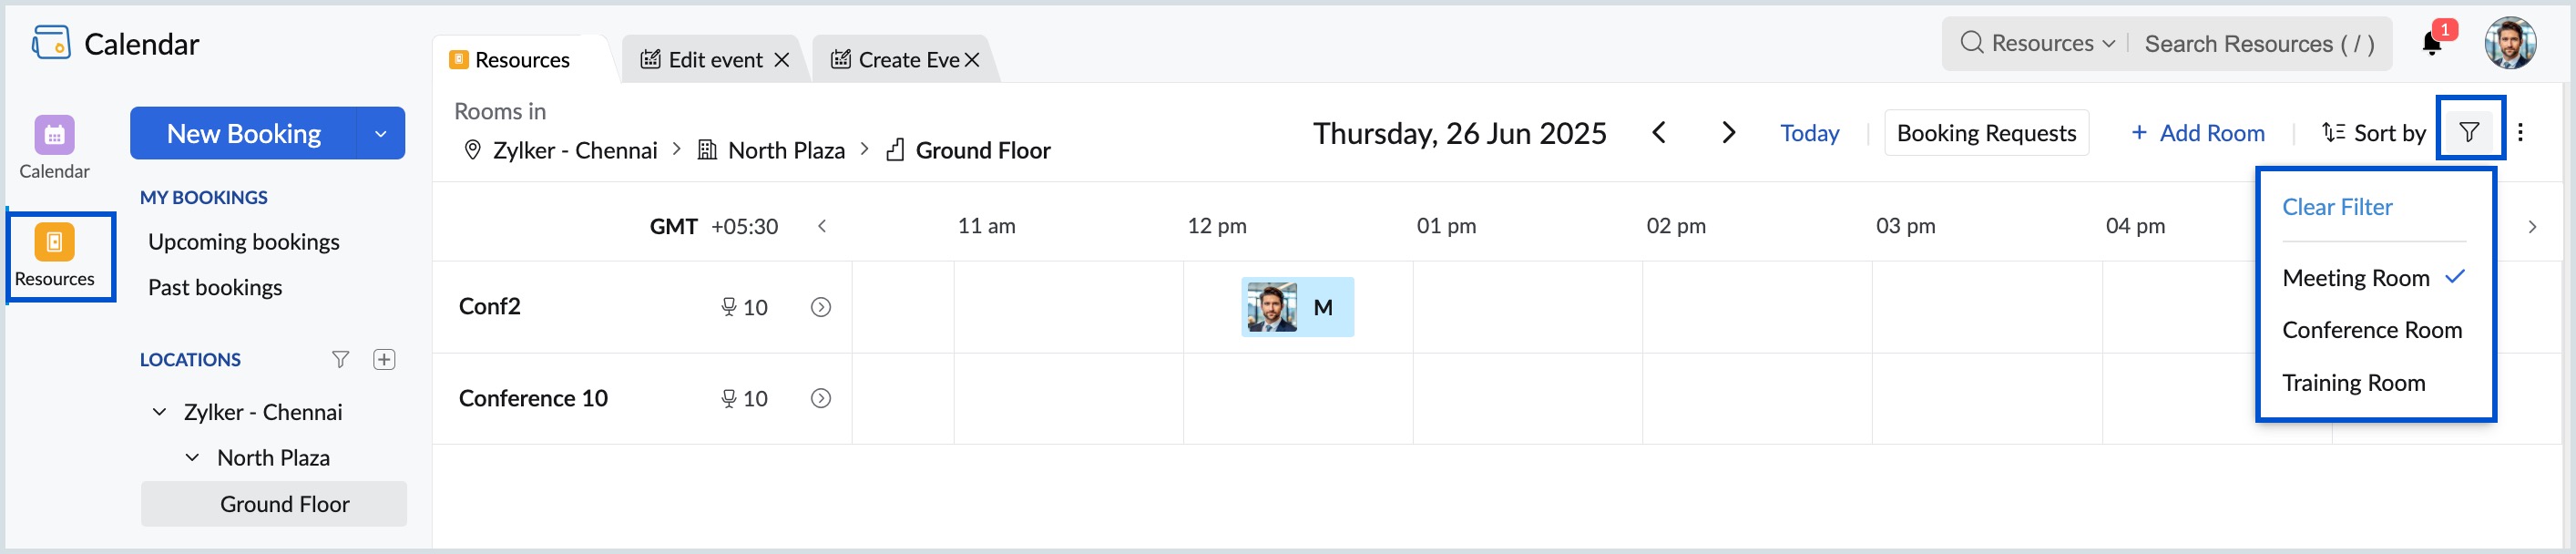Screen dimensions: 2576x554
Task: Open the notifications bell
Action: [x=2431, y=43]
